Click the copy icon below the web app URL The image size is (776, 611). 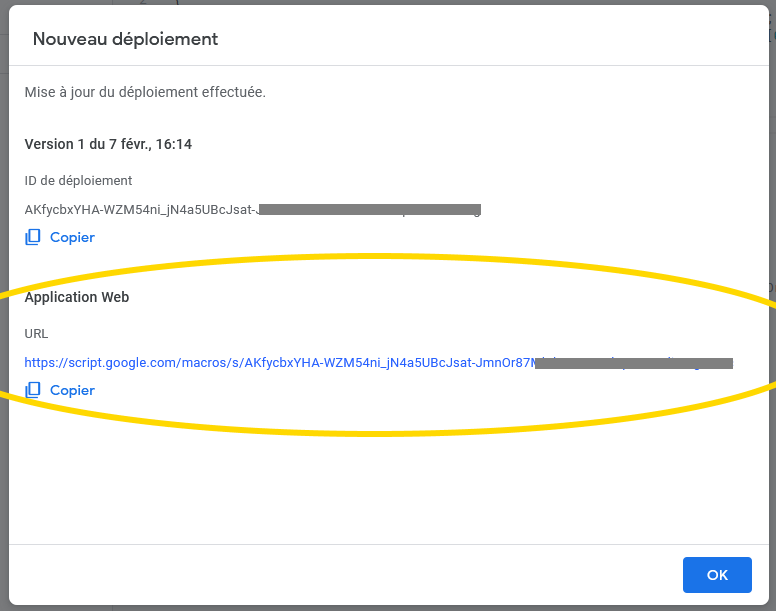coord(33,390)
